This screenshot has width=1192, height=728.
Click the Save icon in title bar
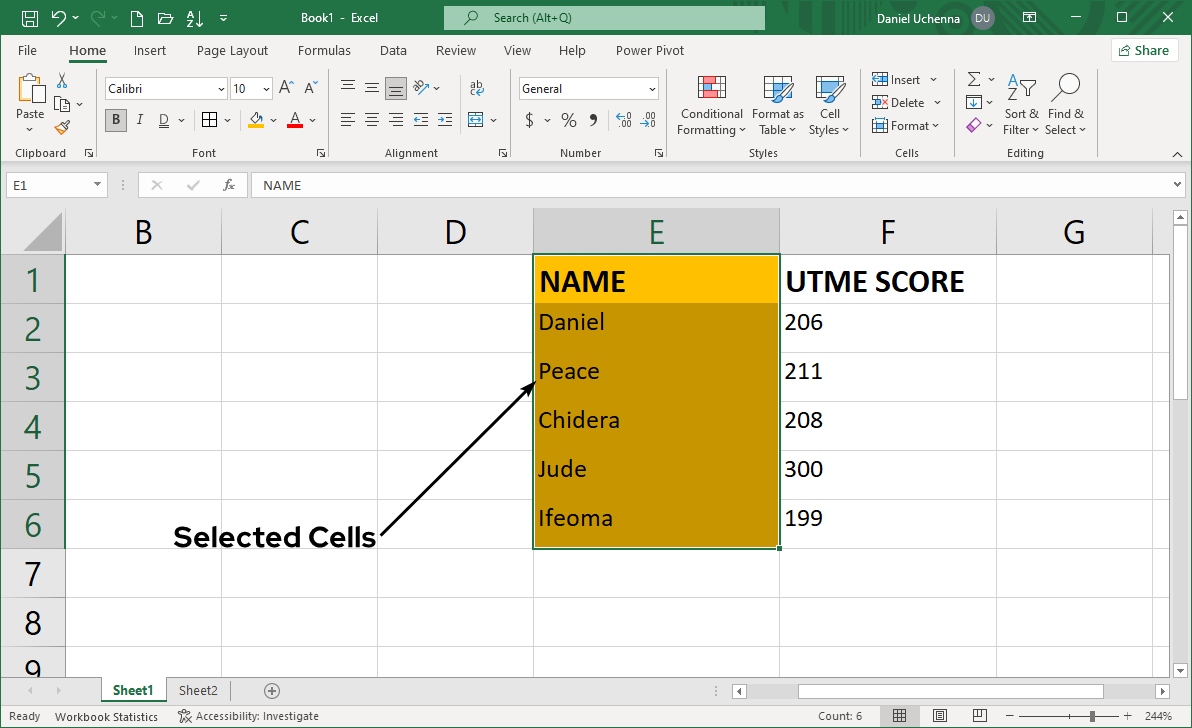(30, 18)
